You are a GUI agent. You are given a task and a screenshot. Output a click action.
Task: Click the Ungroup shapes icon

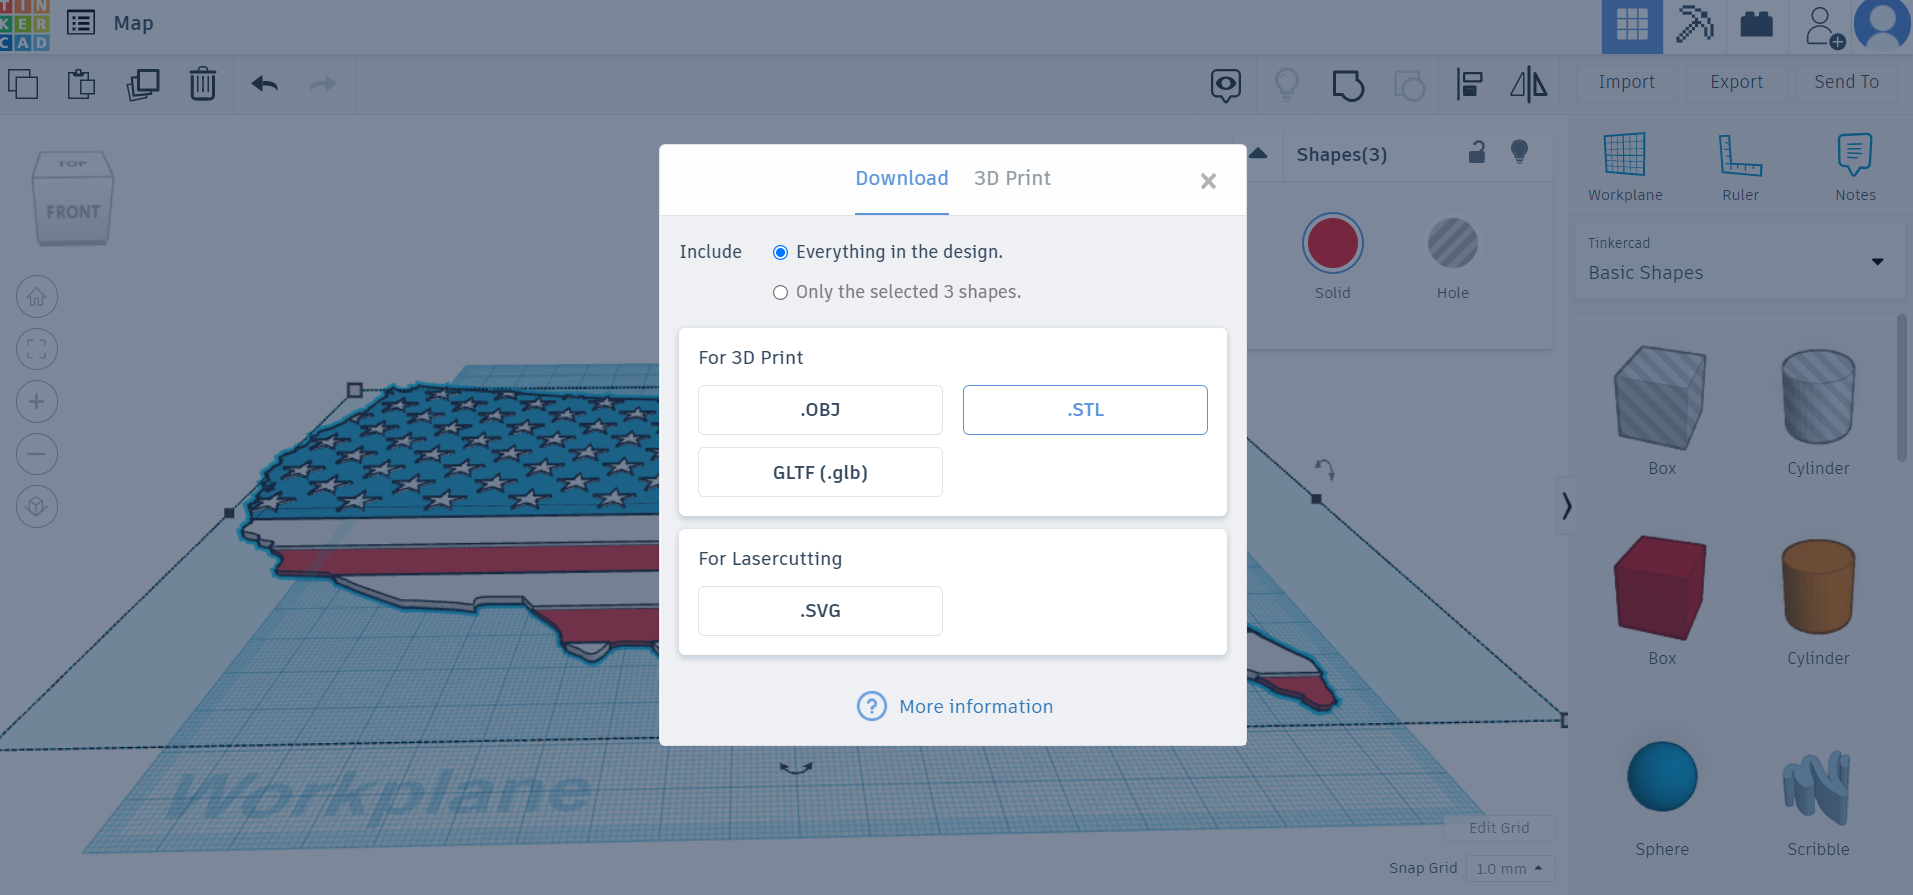[x=1409, y=85]
